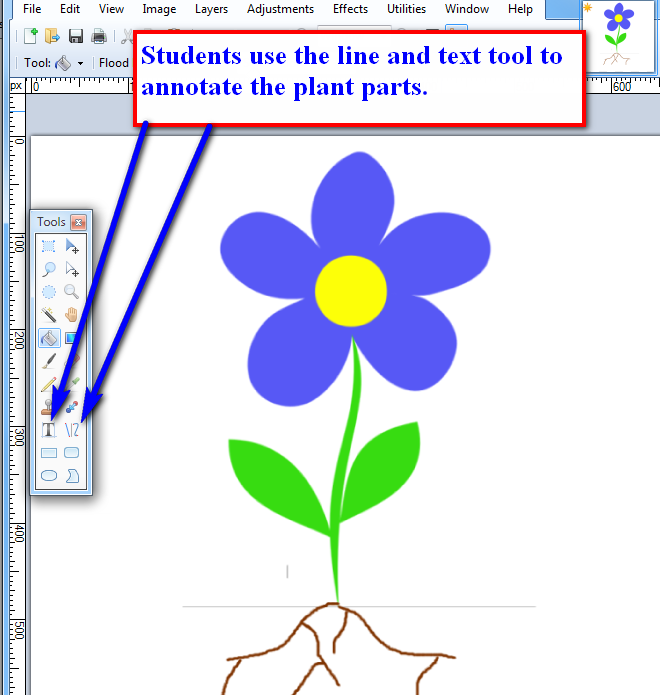Select the Pan hand tool
The width and height of the screenshot is (660, 695).
(72, 315)
